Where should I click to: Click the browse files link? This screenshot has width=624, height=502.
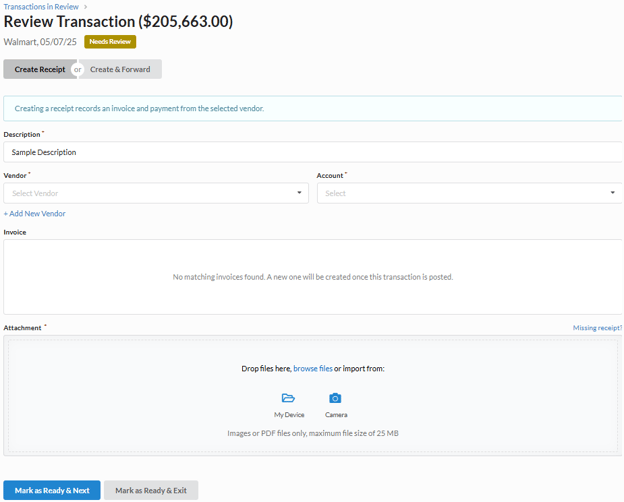(x=313, y=369)
